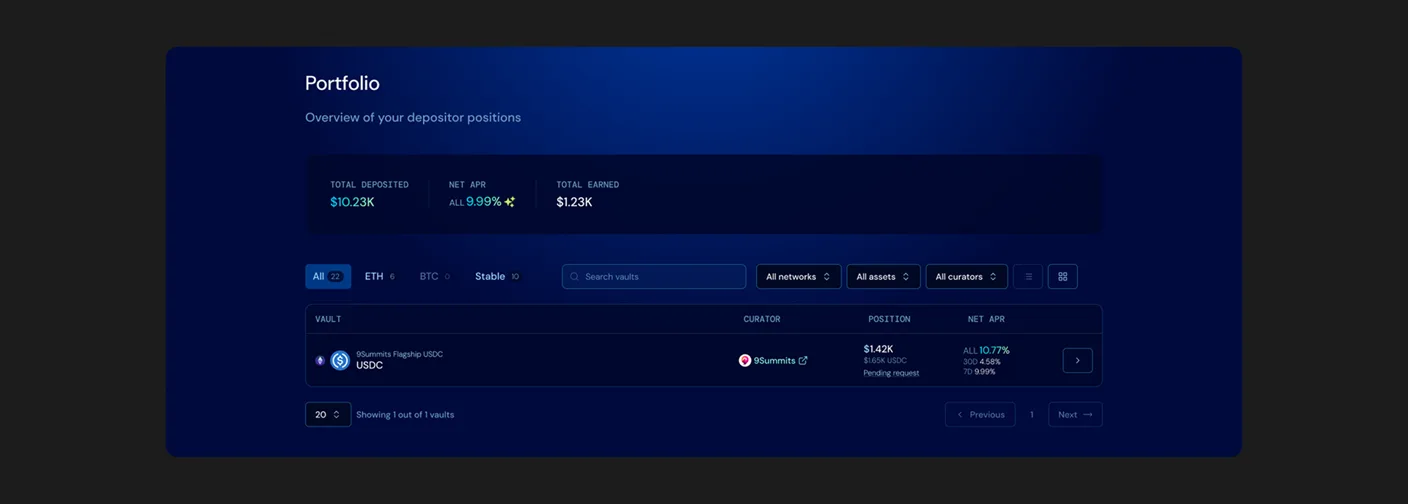Screen dimensions: 1408x504
Task: Click the $1.42K position value
Action: pyautogui.click(x=878, y=349)
